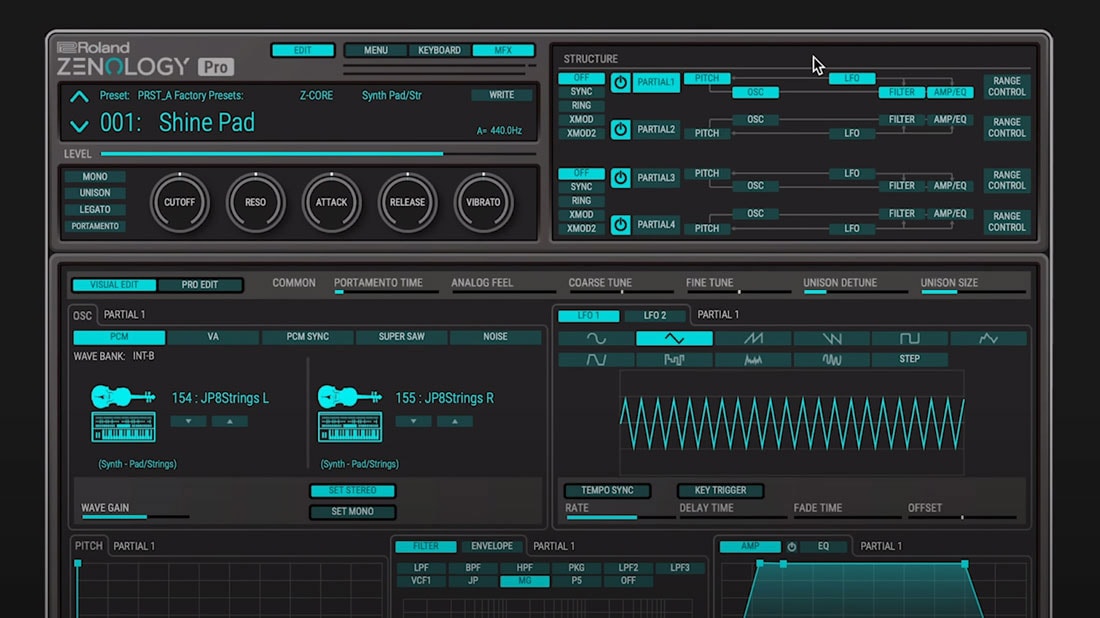
Task: Select the random noise LFO waveform
Action: (753, 359)
